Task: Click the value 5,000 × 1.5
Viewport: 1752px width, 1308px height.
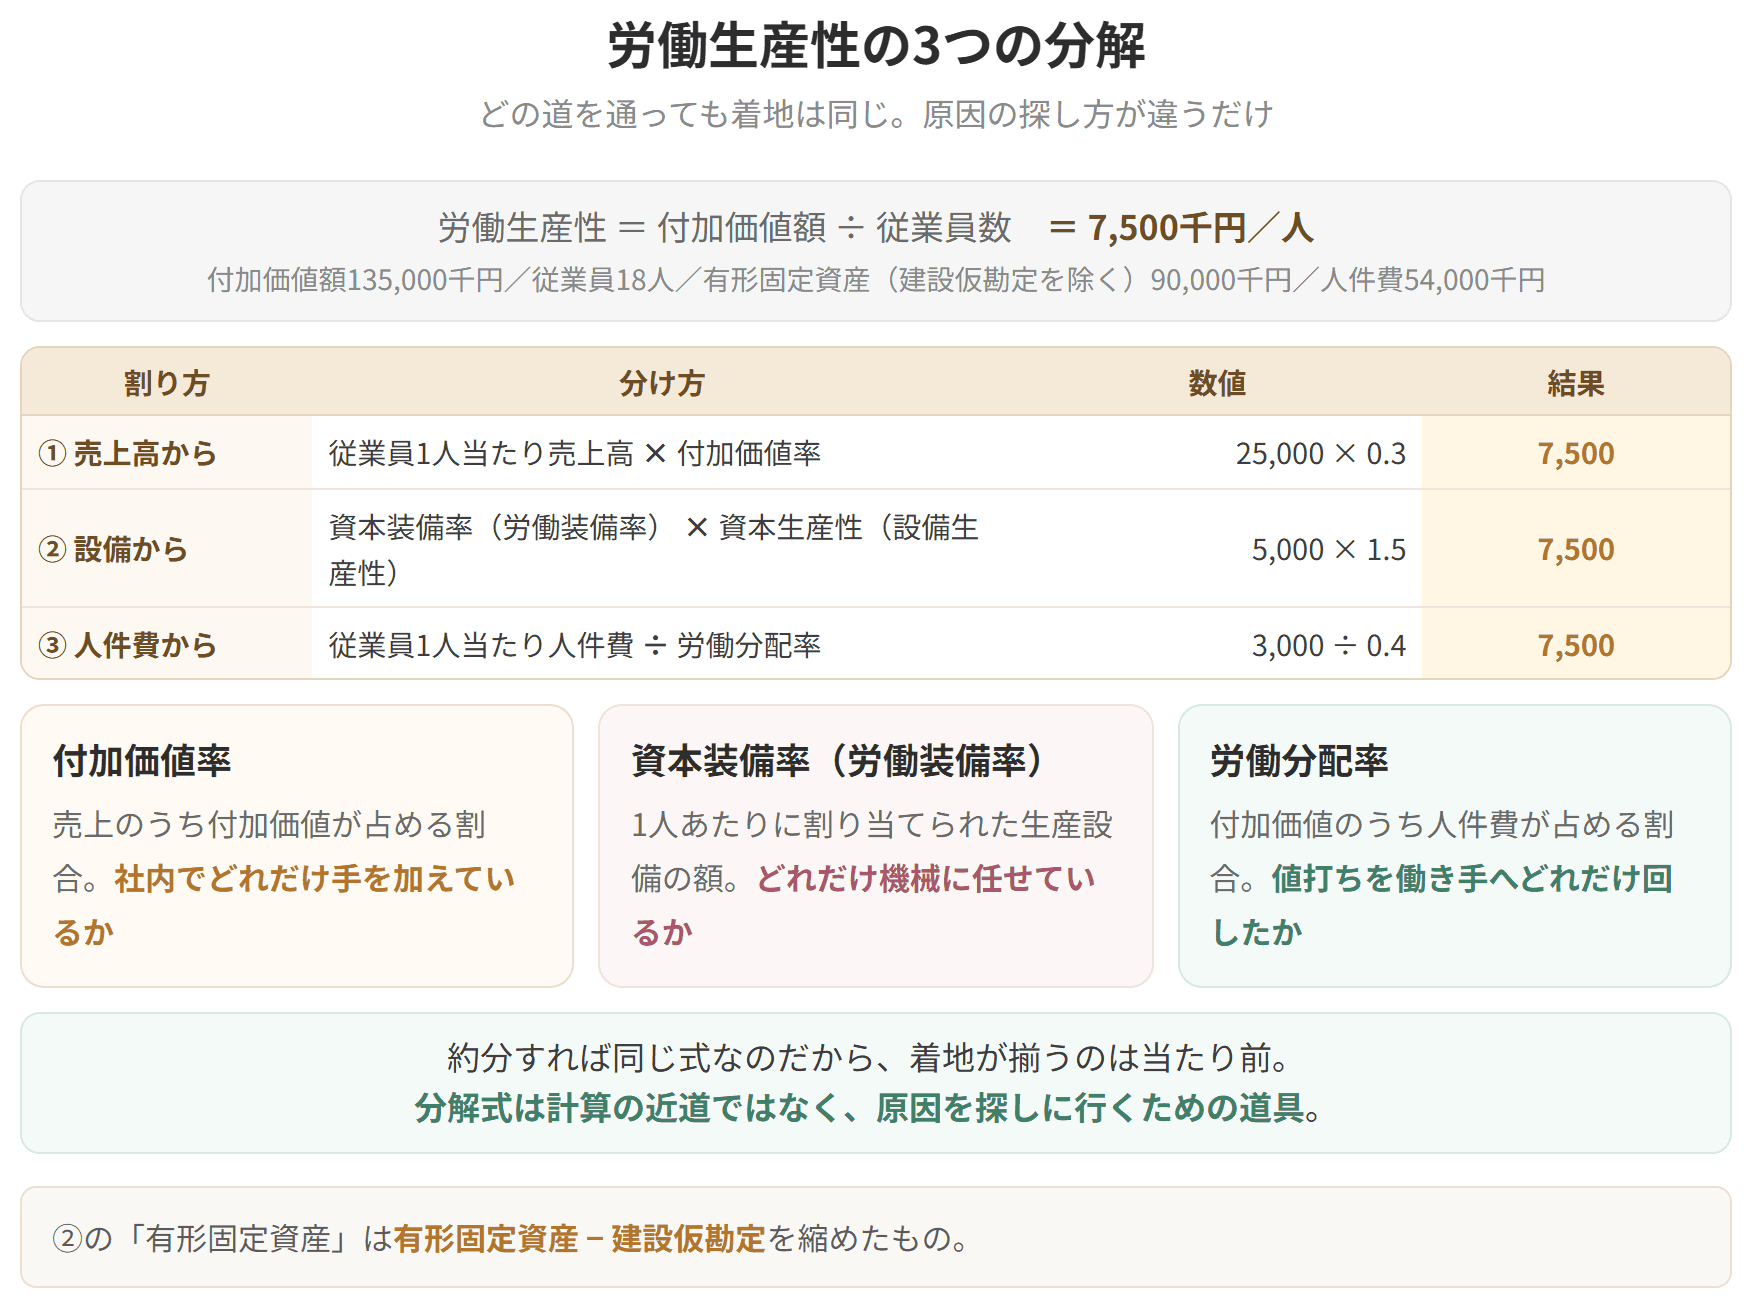Action: [1329, 549]
